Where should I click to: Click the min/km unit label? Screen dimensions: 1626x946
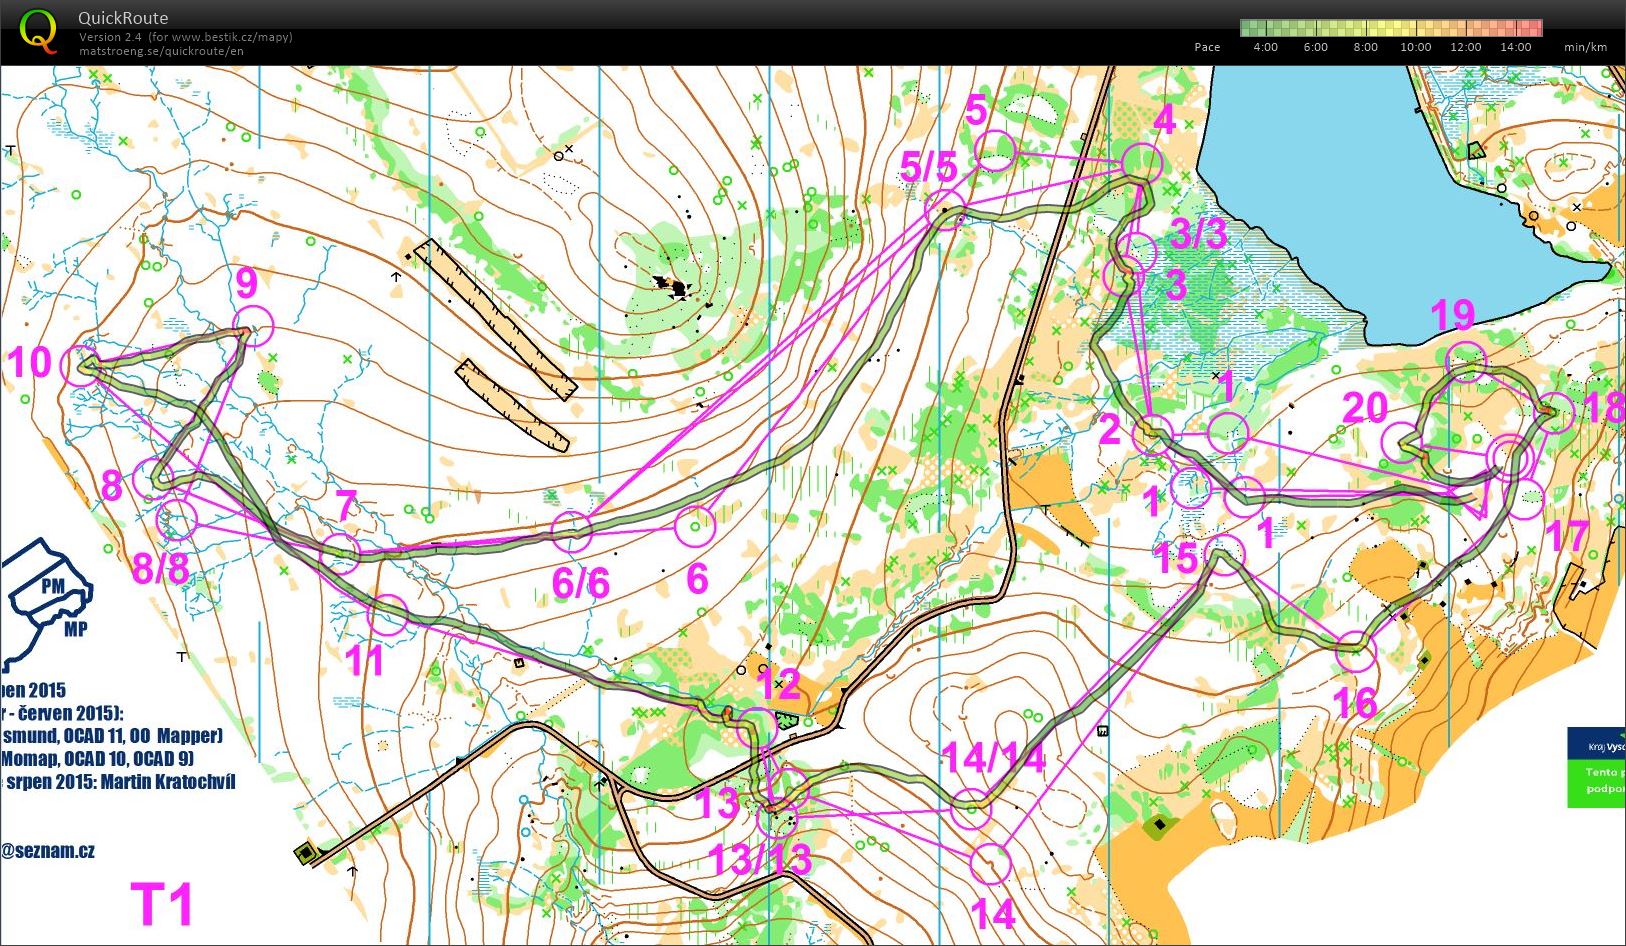(x=1582, y=46)
